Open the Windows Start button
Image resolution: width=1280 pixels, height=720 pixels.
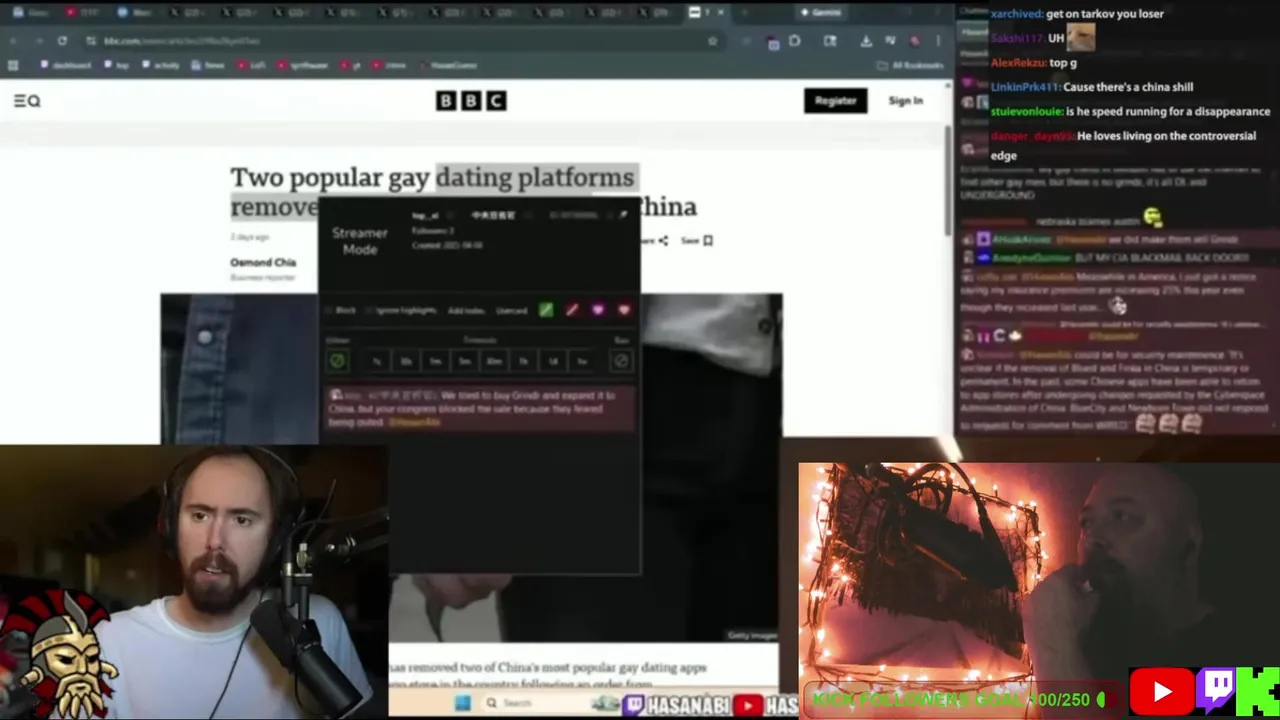tap(462, 703)
